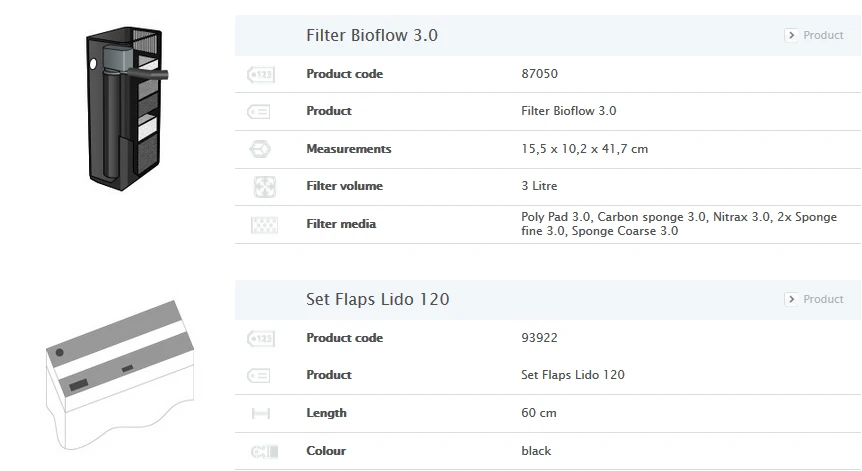Open the Product link for Filter Bioflow 3.0
862x471 pixels.
pyautogui.click(x=823, y=35)
